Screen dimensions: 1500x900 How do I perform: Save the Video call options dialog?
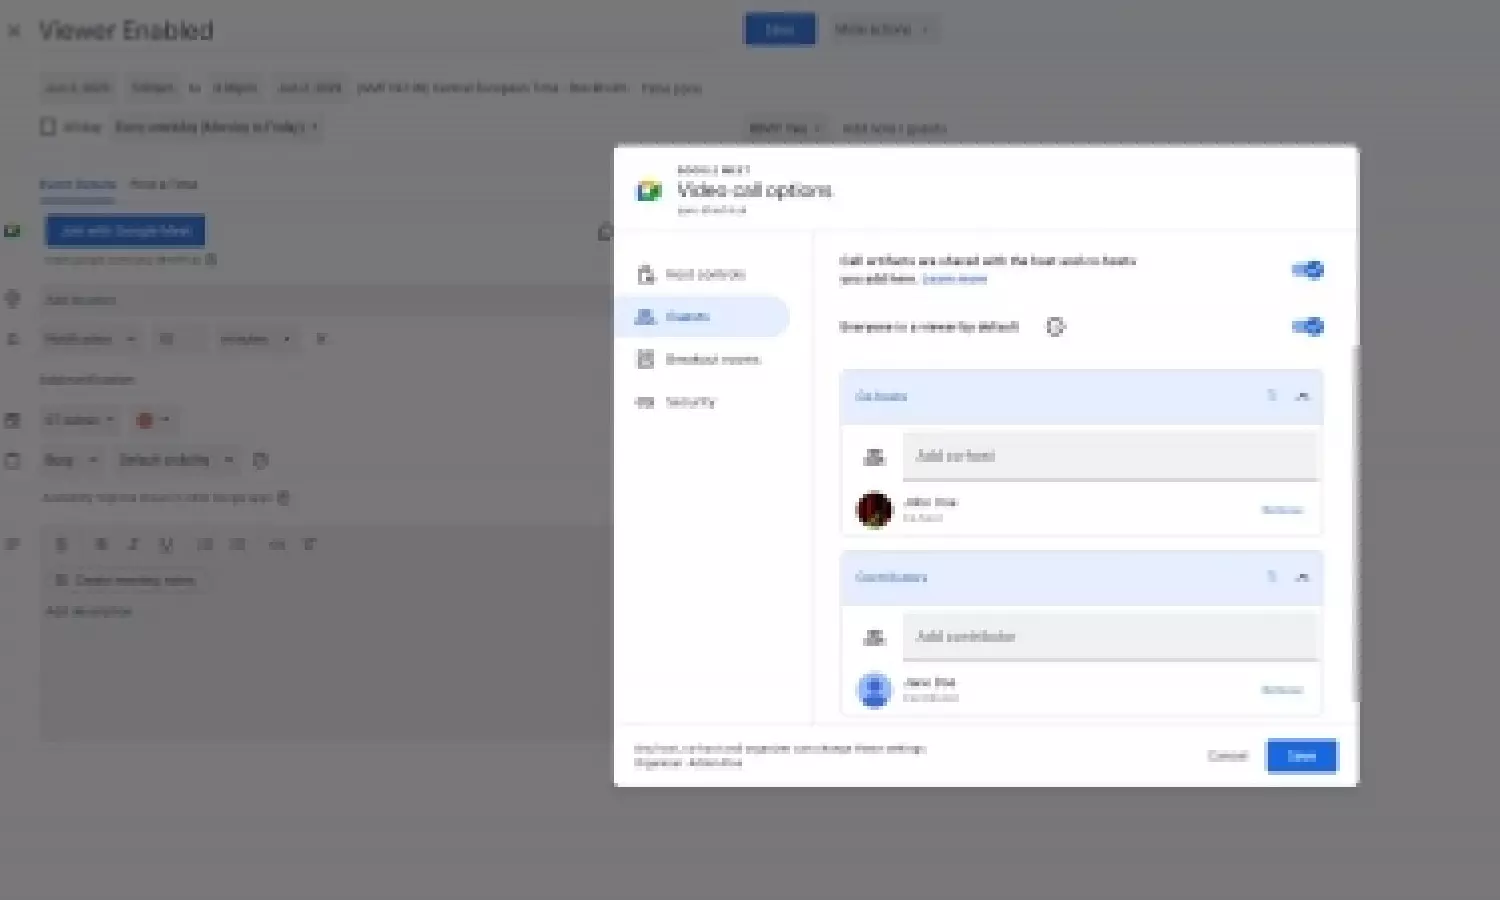[1301, 756]
